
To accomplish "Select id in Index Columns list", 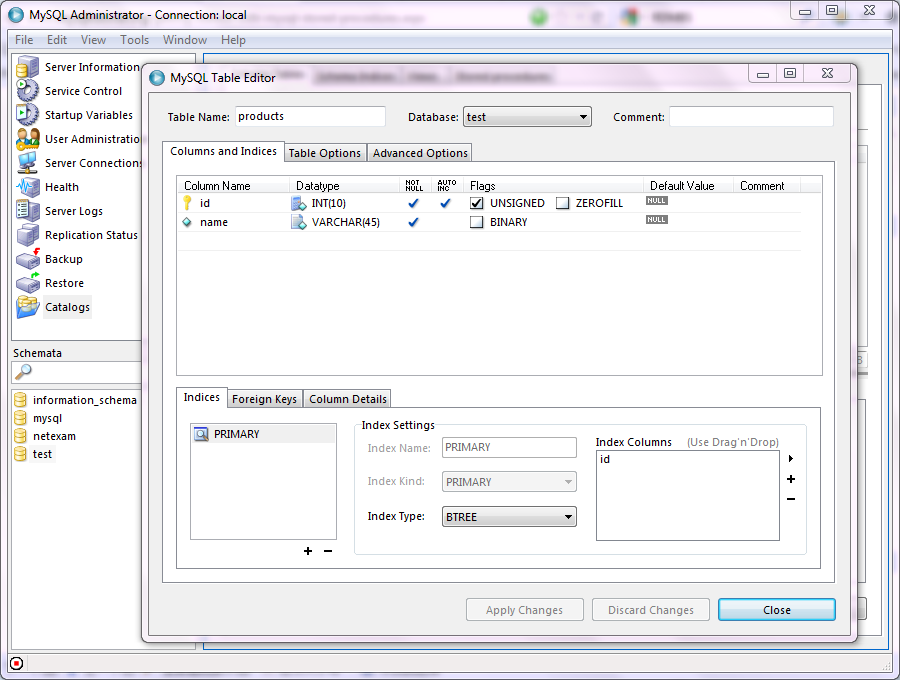I will click(605, 459).
